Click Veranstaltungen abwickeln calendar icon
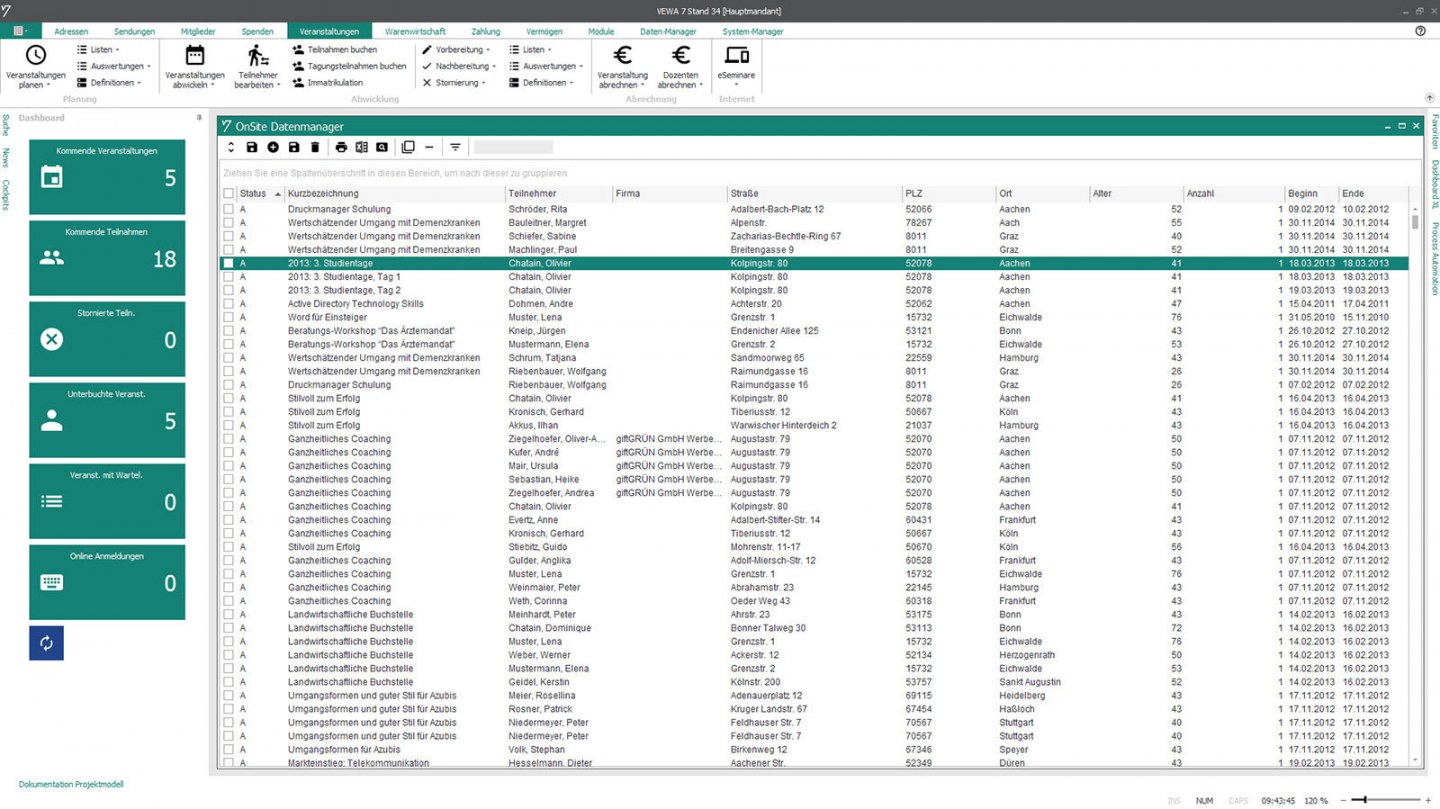The height and width of the screenshot is (809, 1440). pos(195,55)
